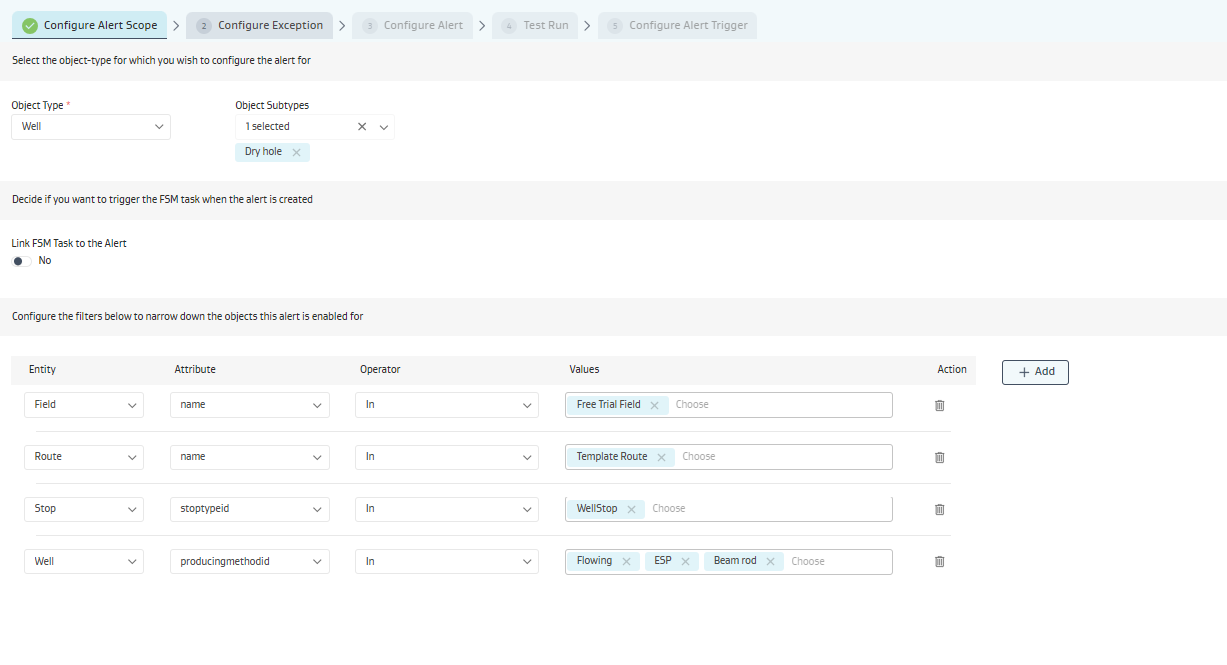
Task: Clear all selected Object Subtypes
Action: point(362,127)
